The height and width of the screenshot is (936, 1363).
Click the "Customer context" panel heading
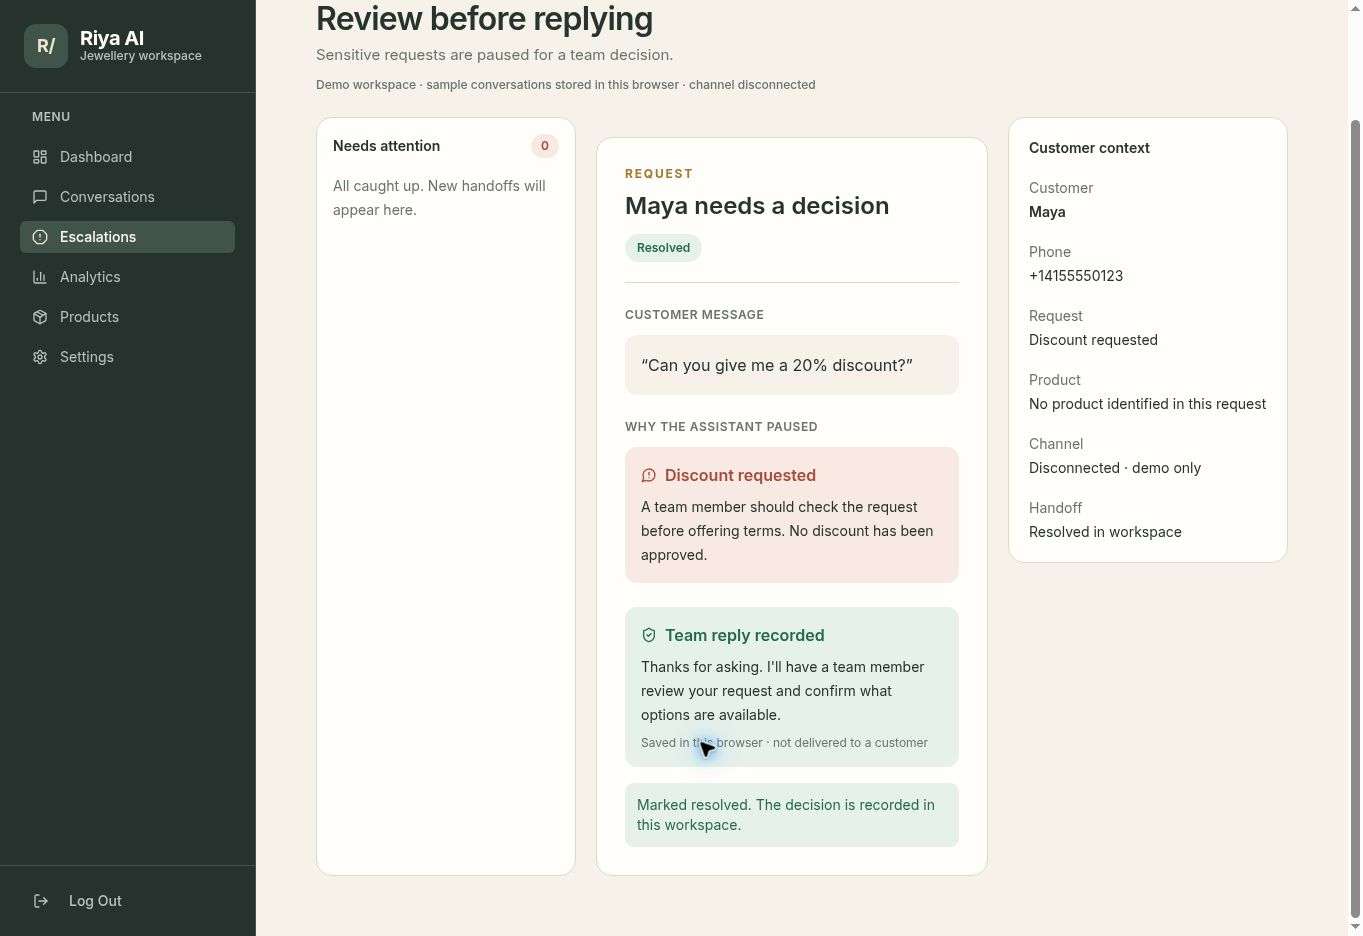(x=1089, y=148)
